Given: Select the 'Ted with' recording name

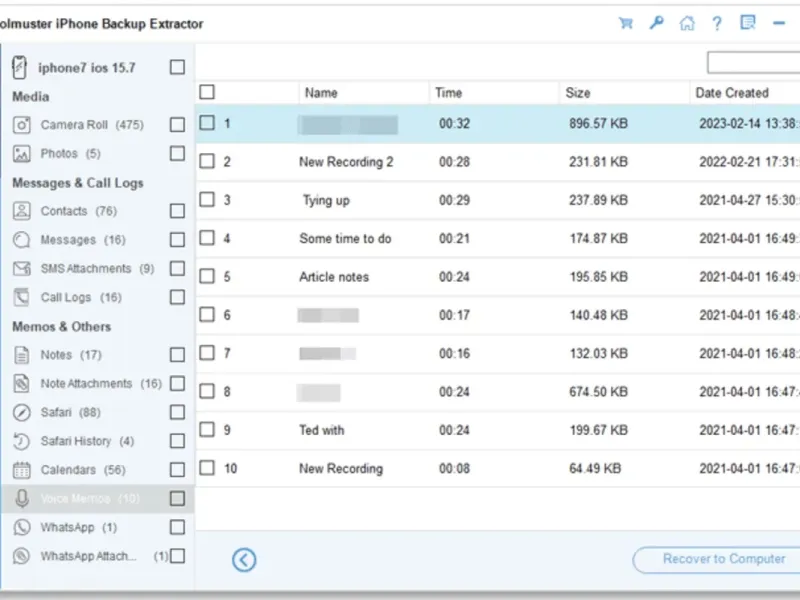Looking at the screenshot, I should (x=321, y=430).
